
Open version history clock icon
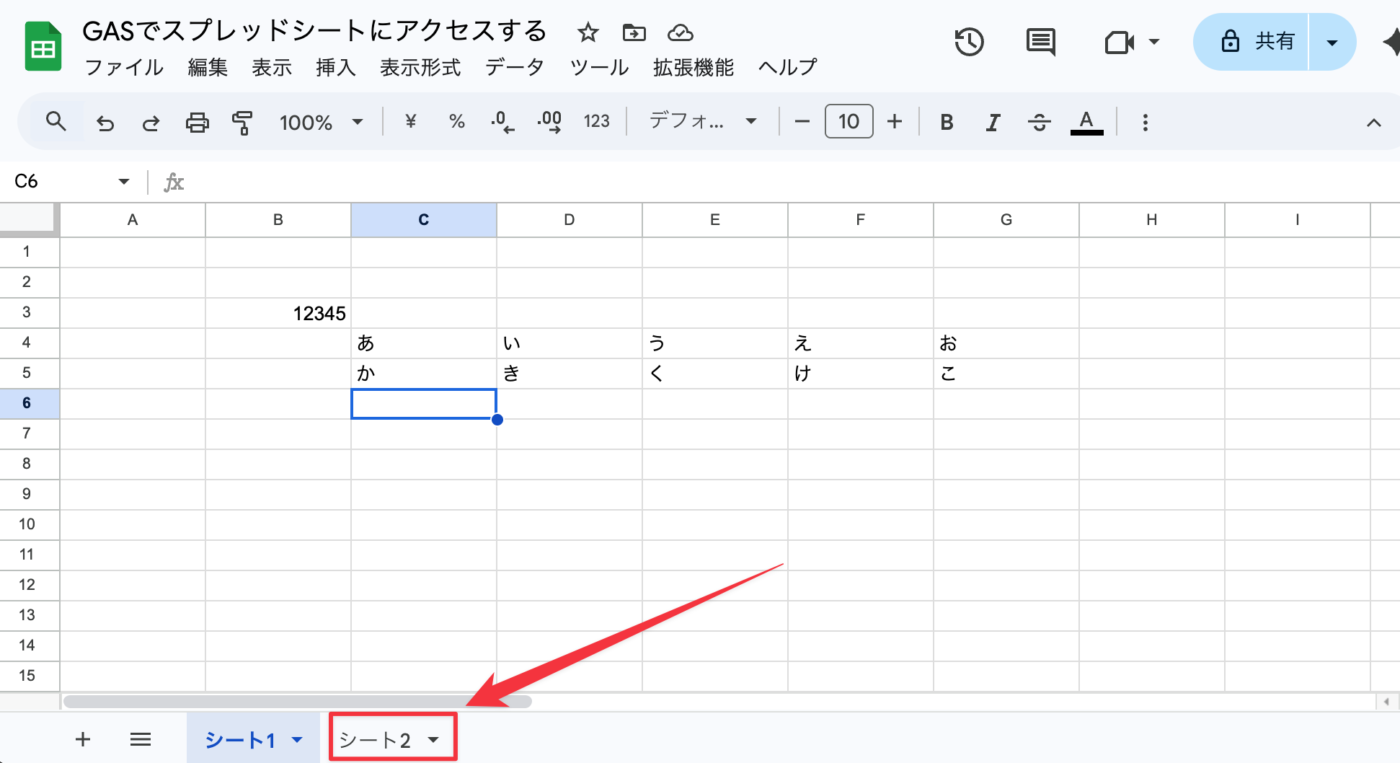pyautogui.click(x=969, y=42)
